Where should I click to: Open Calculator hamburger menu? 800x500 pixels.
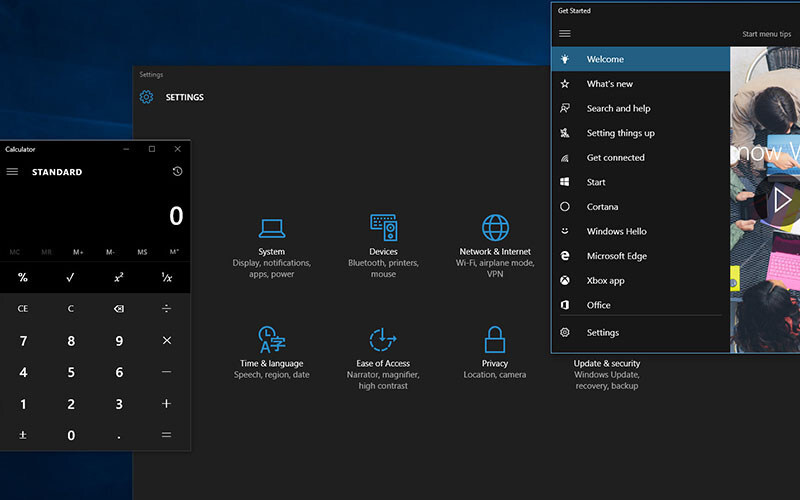tap(12, 172)
